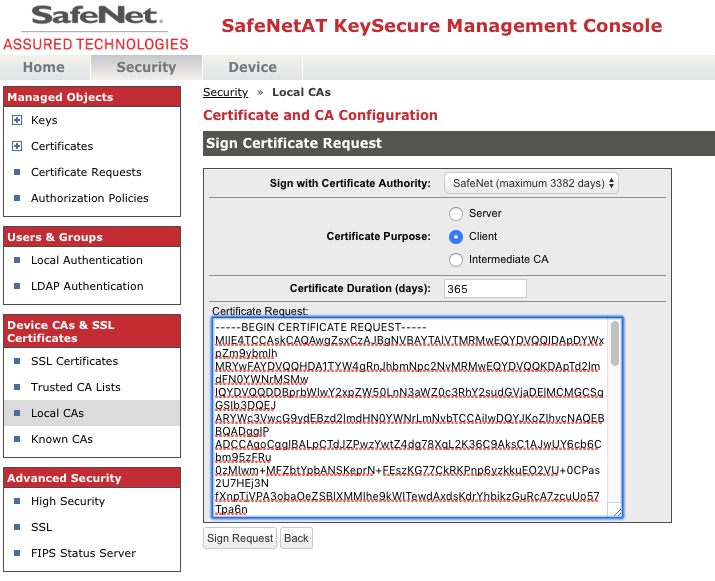Click the textarea vertical scrollbar thumb
Viewport: 715px width, 581px height.
click(x=615, y=343)
